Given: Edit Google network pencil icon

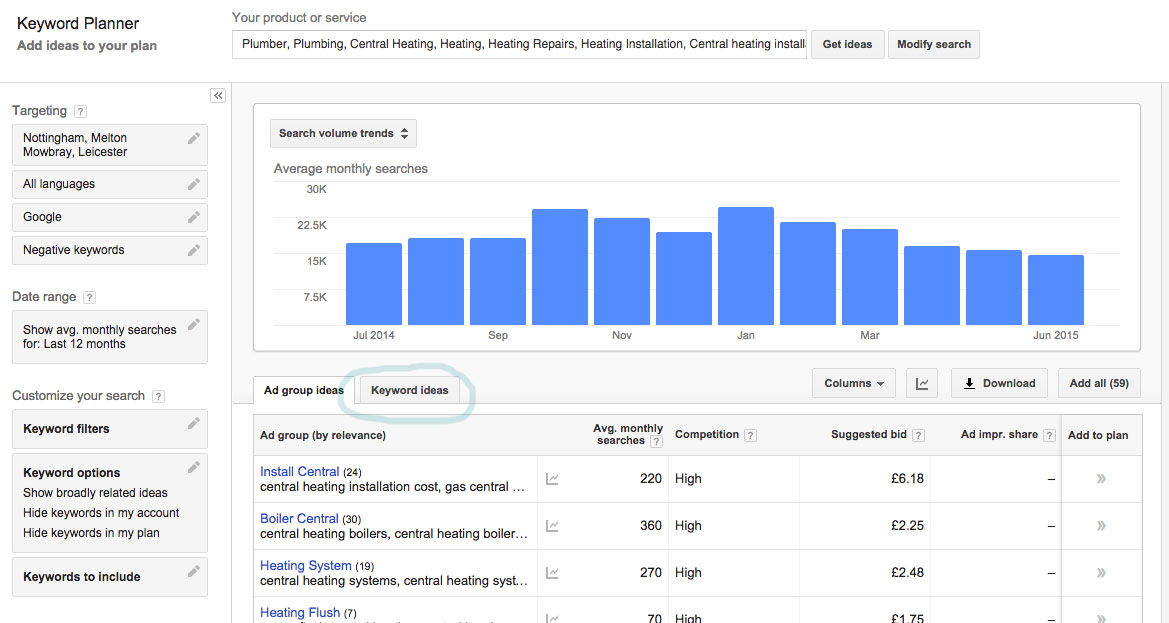Looking at the screenshot, I should point(194,217).
